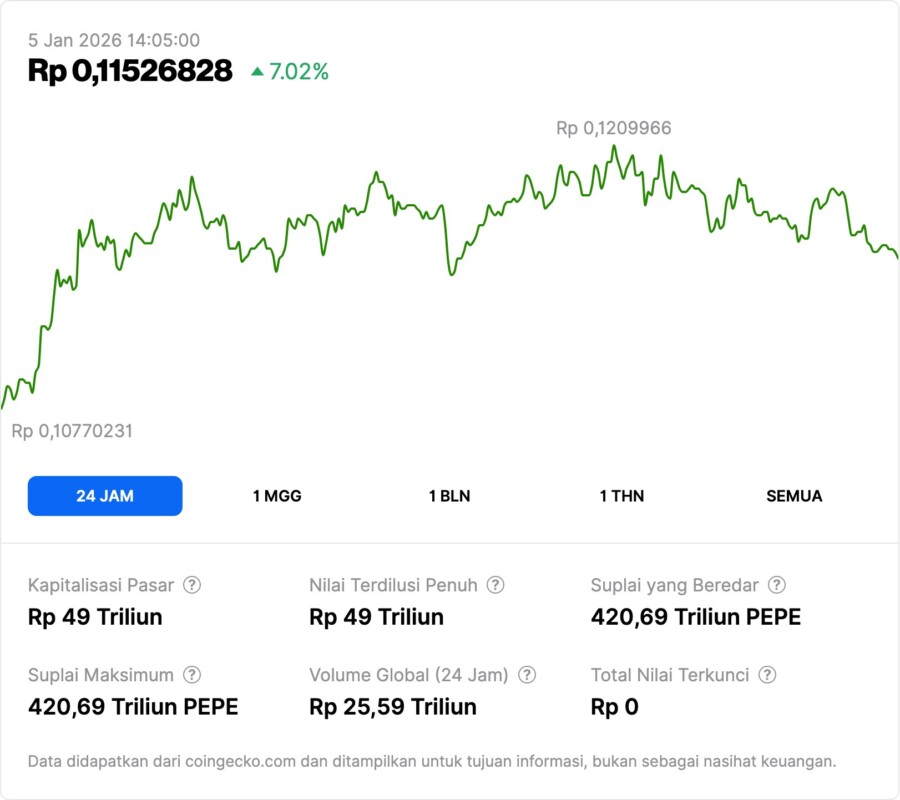900x800 pixels.
Task: Click the 5 Jan 2026 timestamp
Action: click(x=114, y=41)
